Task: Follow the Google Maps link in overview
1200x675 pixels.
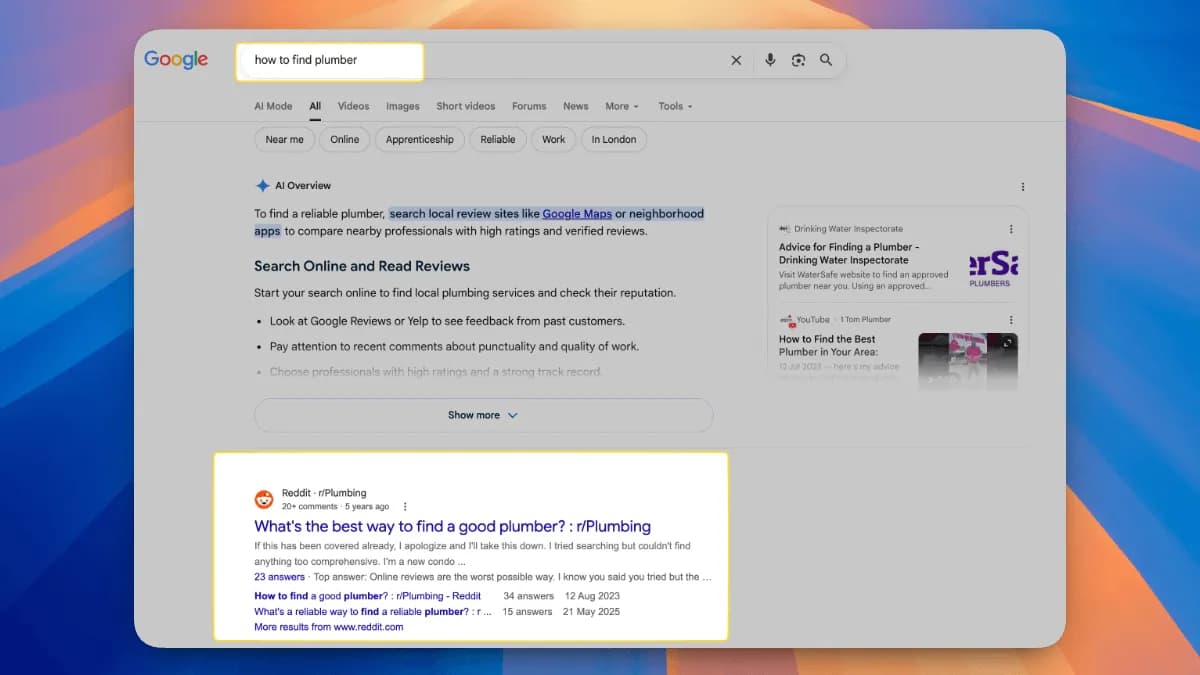Action: (577, 214)
